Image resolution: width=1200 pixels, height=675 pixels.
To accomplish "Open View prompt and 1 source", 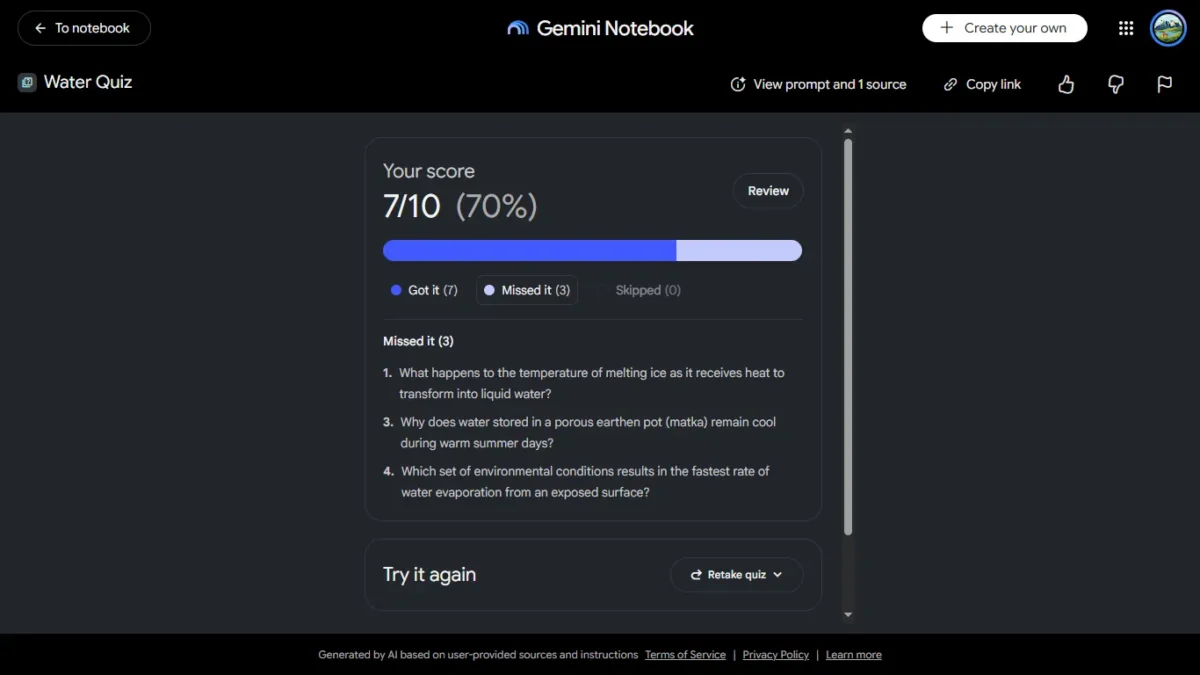I will [x=818, y=84].
